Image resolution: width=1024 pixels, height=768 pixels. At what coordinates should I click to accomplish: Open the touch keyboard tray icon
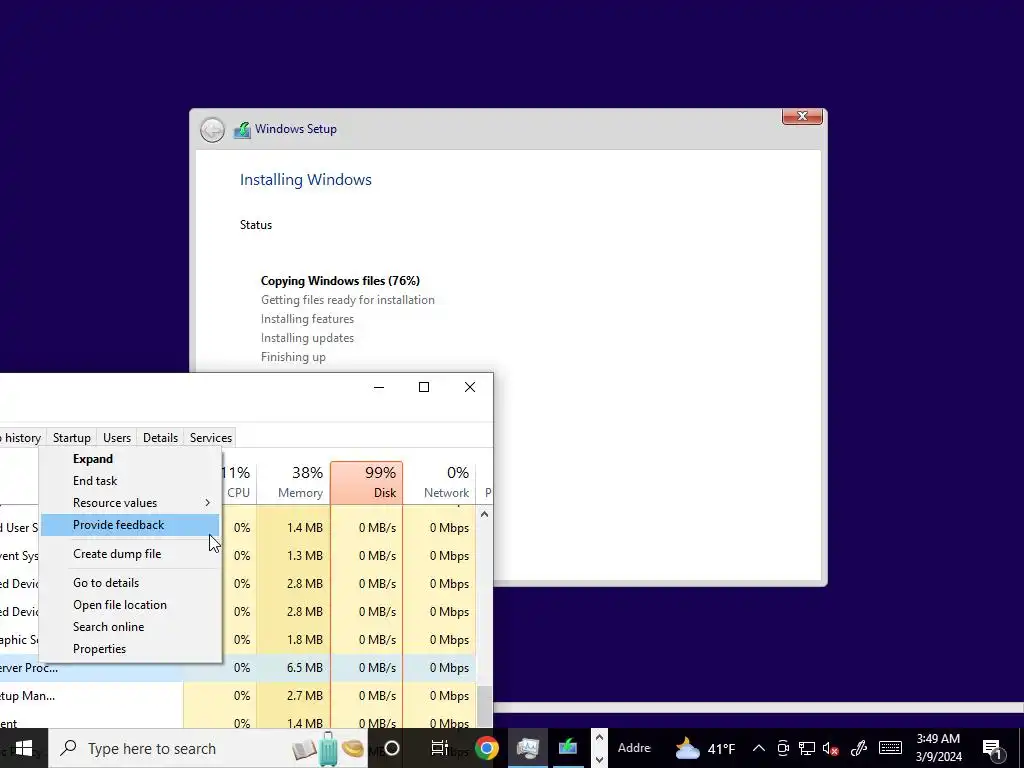890,748
